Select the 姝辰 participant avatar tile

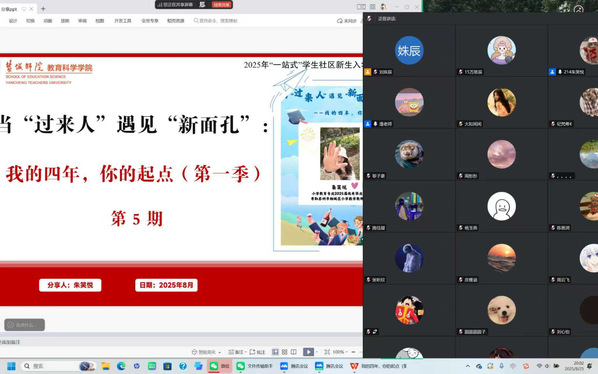pos(409,50)
